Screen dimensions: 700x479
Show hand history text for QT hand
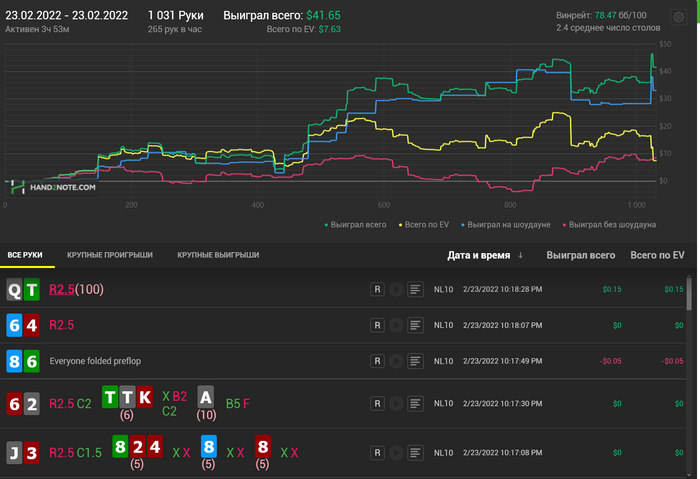tap(415, 289)
